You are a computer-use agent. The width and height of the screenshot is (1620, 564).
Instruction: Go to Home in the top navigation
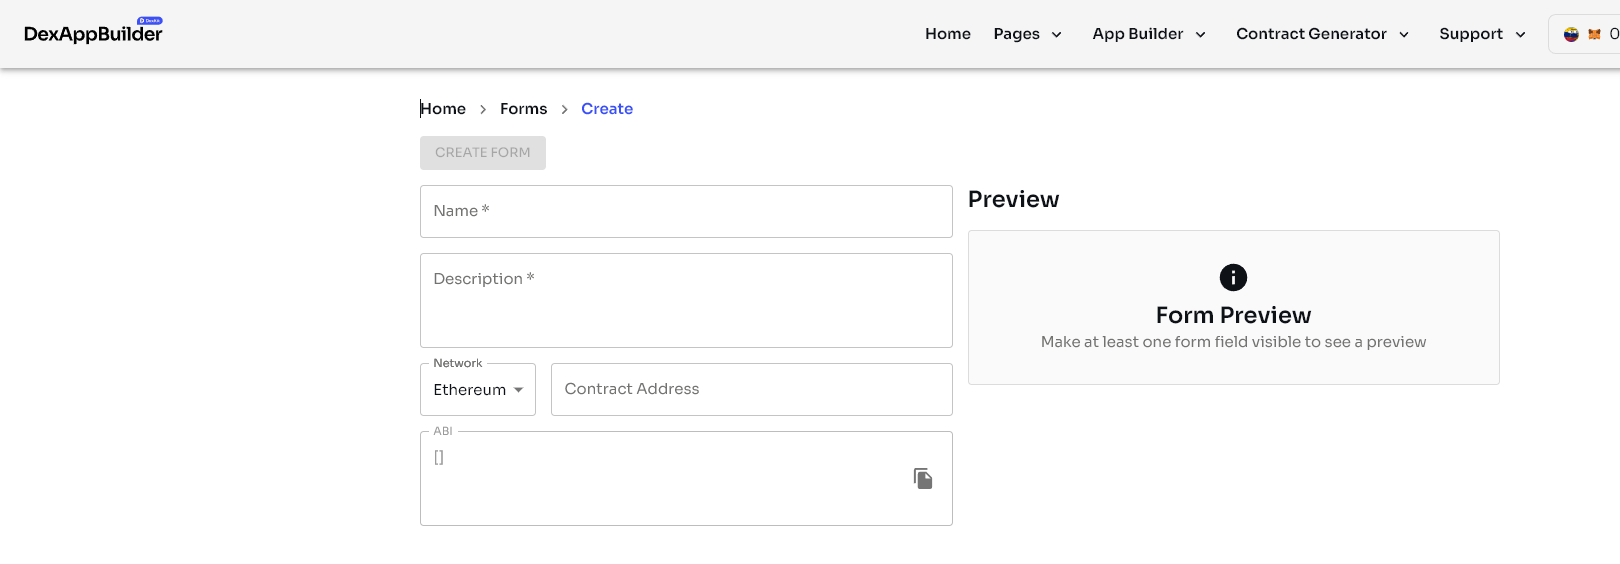pos(947,34)
